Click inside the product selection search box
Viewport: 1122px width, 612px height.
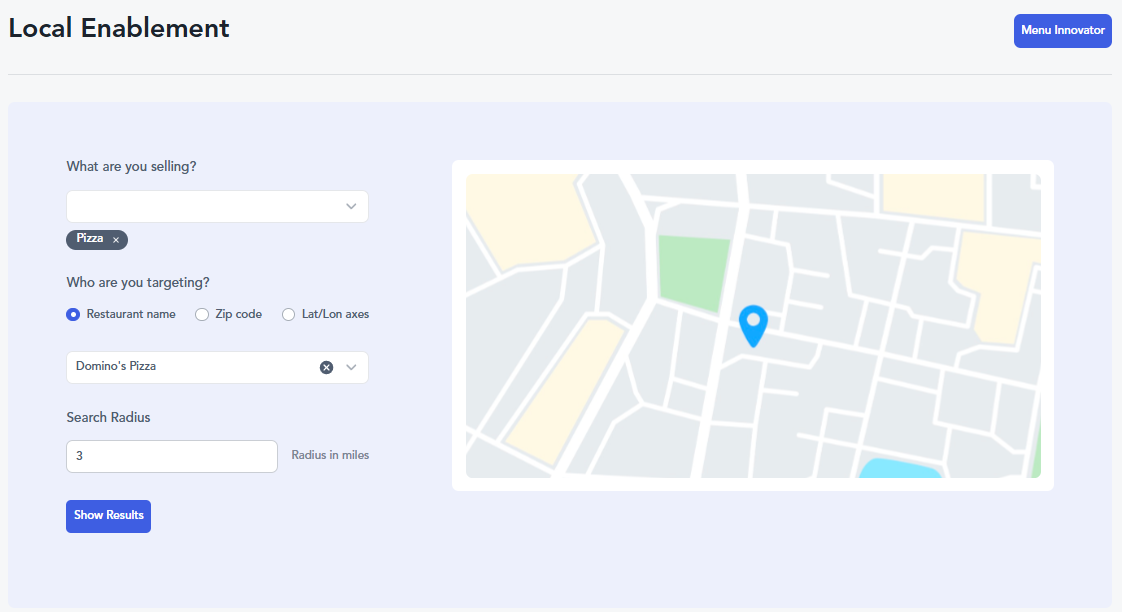(x=200, y=207)
